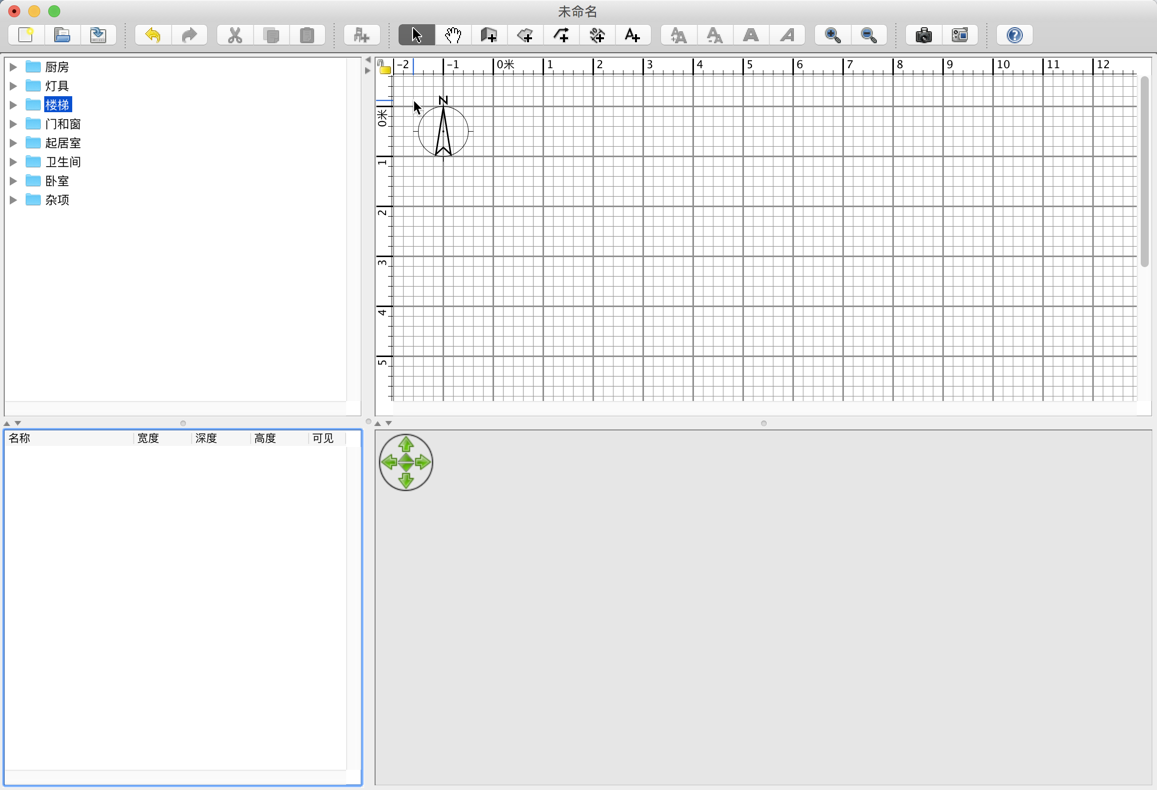Select the pan hand tool
This screenshot has height=790, width=1157.
click(x=453, y=35)
